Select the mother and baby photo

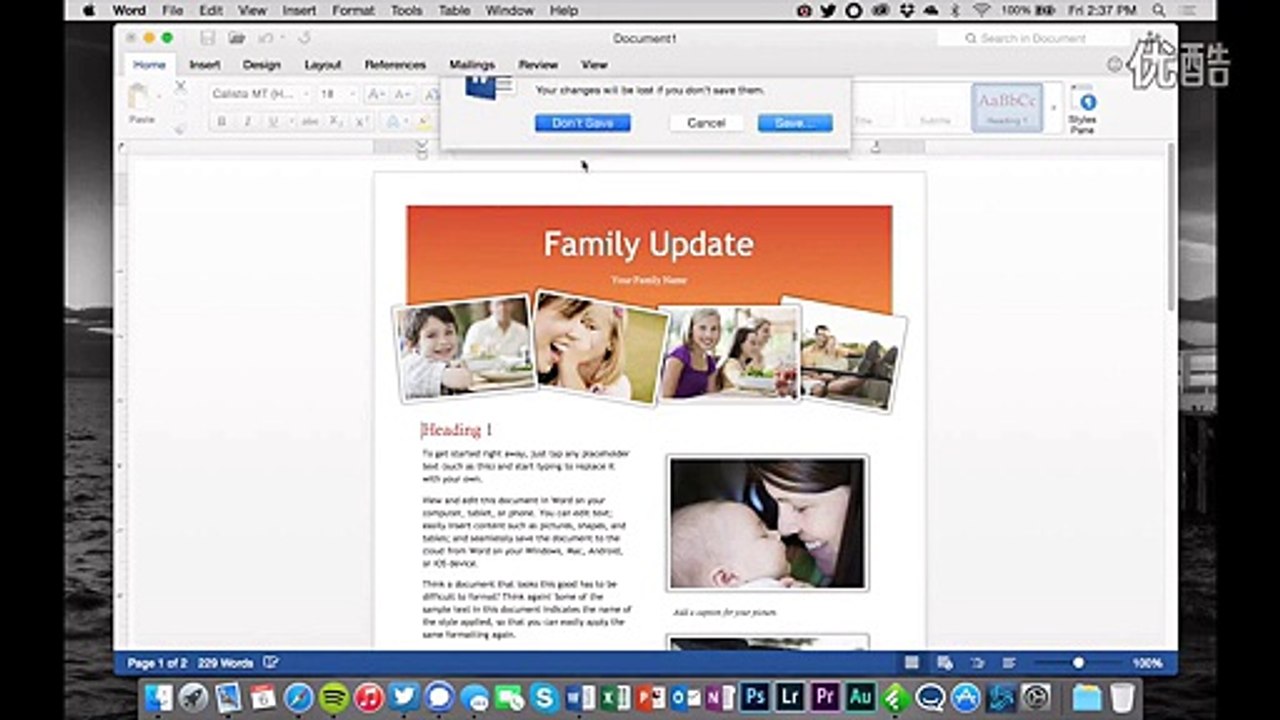tap(767, 523)
